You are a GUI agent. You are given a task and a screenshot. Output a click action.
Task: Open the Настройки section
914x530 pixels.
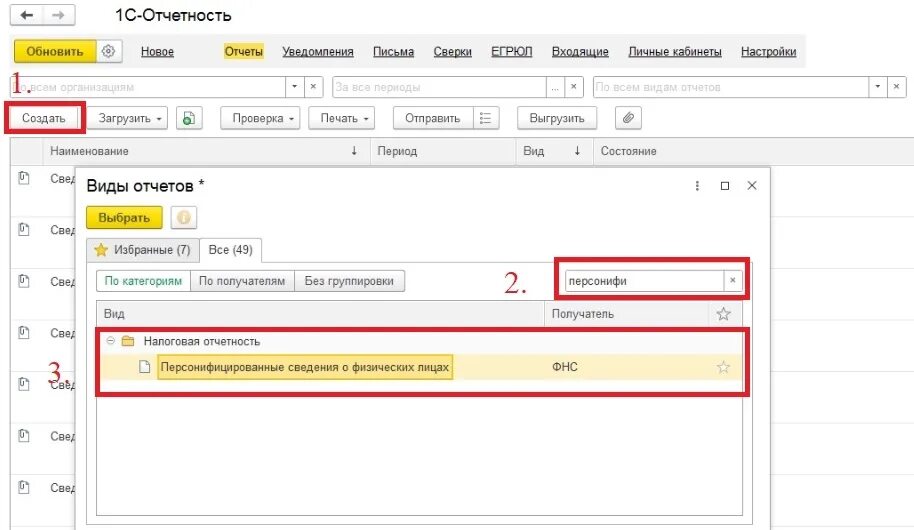768,52
